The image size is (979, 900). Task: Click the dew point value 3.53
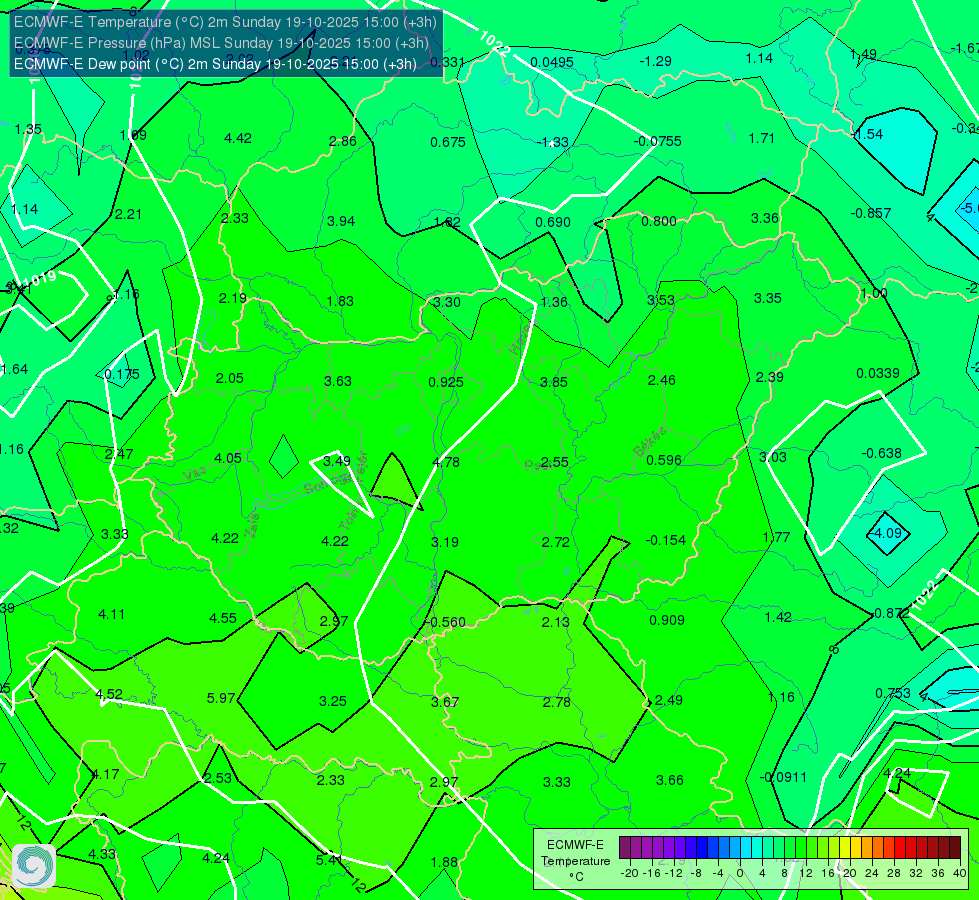coord(661,300)
